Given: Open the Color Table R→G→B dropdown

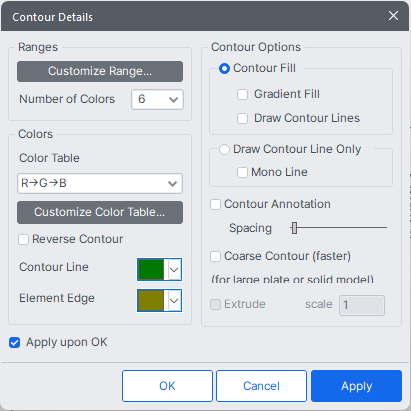Looking at the screenshot, I should pyautogui.click(x=100, y=183).
